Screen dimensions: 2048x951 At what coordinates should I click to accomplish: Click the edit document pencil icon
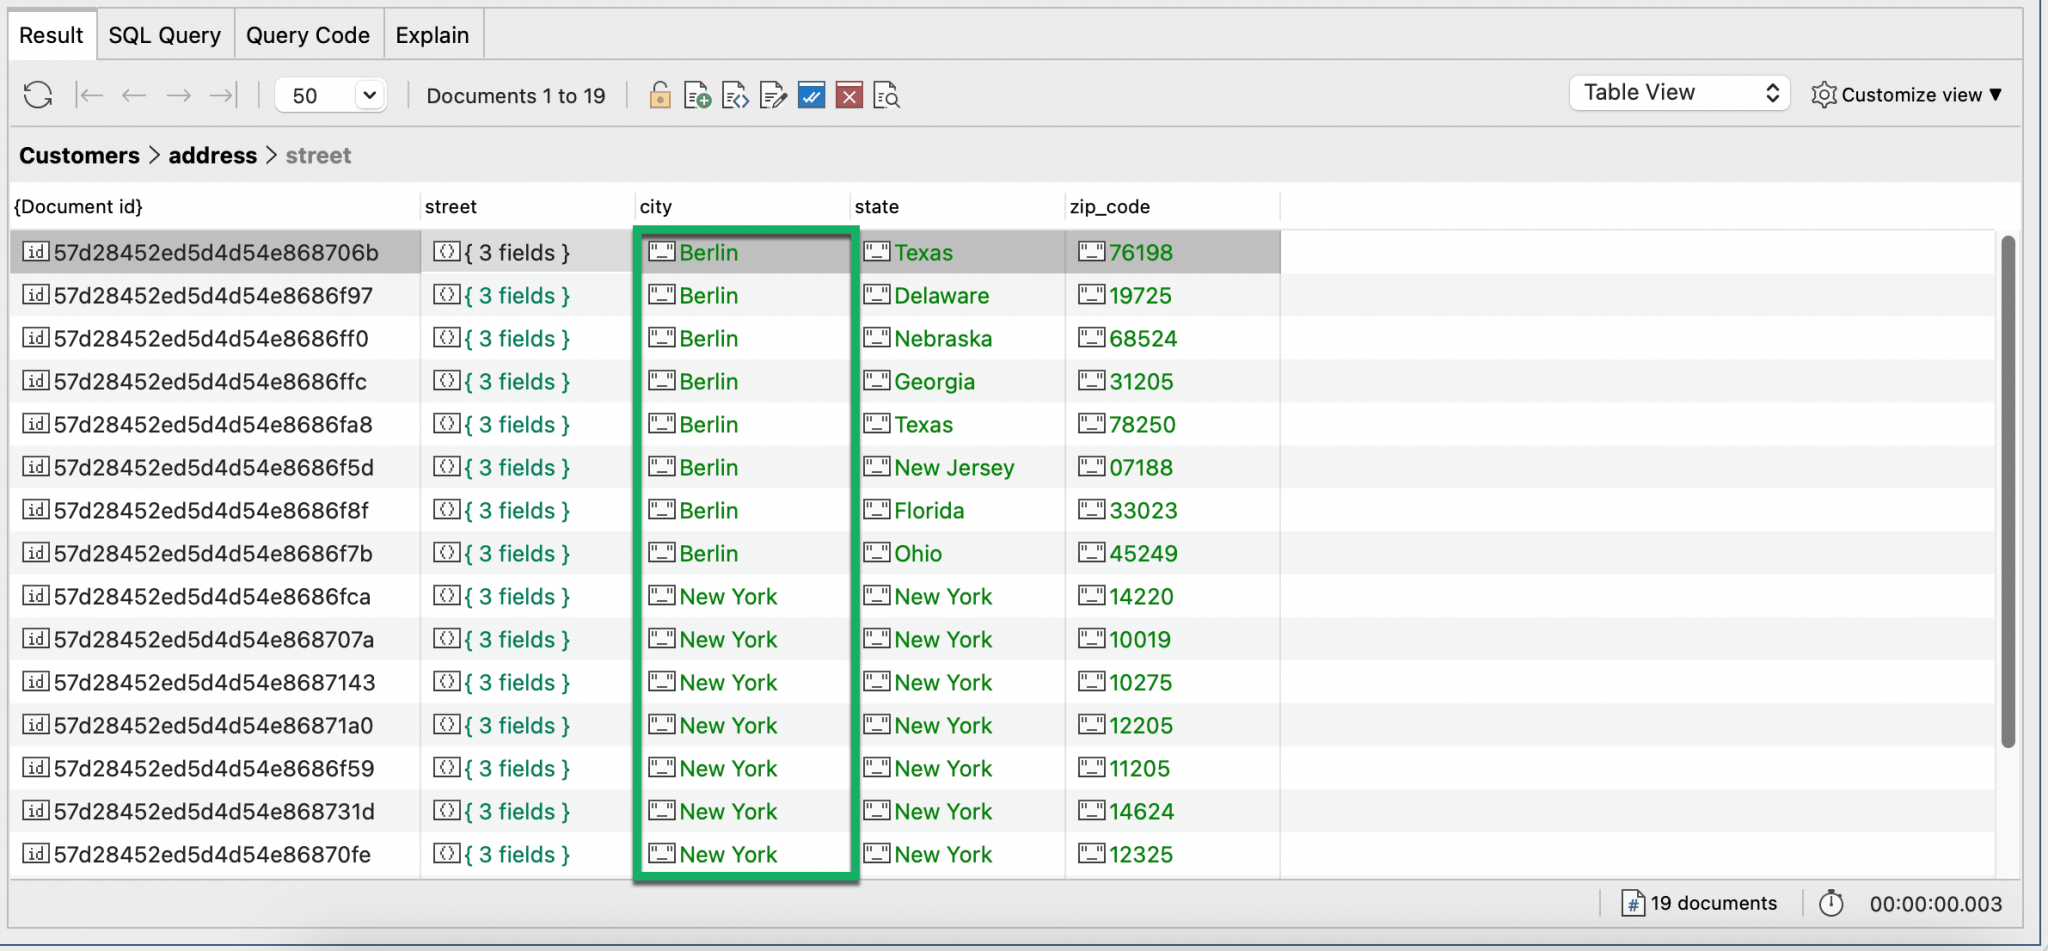(773, 95)
